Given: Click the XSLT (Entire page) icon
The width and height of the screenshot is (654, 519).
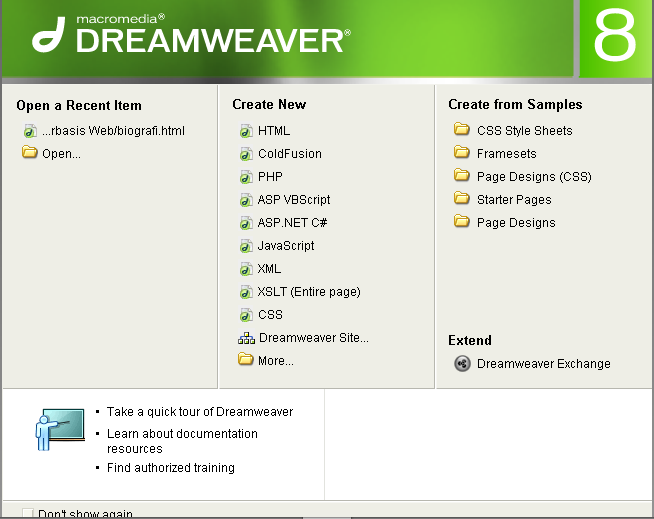Looking at the screenshot, I should point(246,292).
